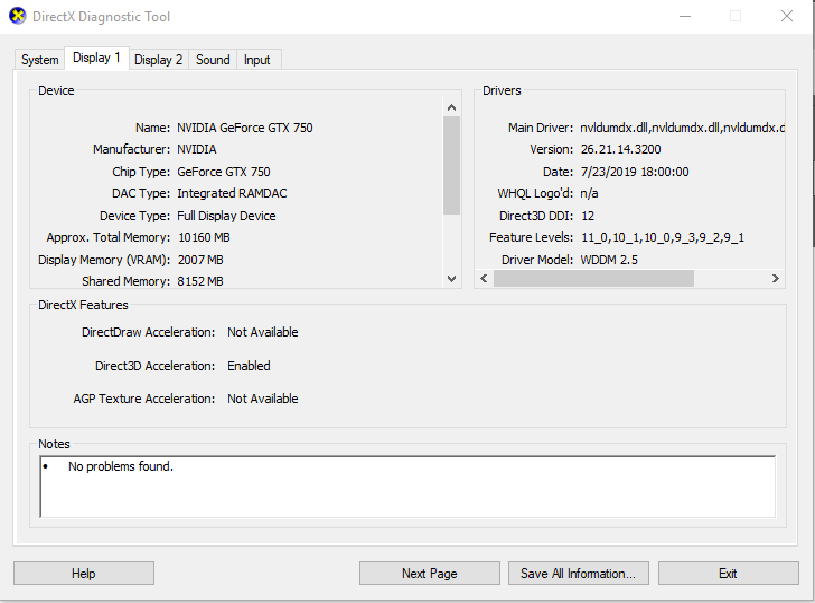The height and width of the screenshot is (603, 815).
Task: Select the currently active Display 1 tab
Action: [x=96, y=58]
